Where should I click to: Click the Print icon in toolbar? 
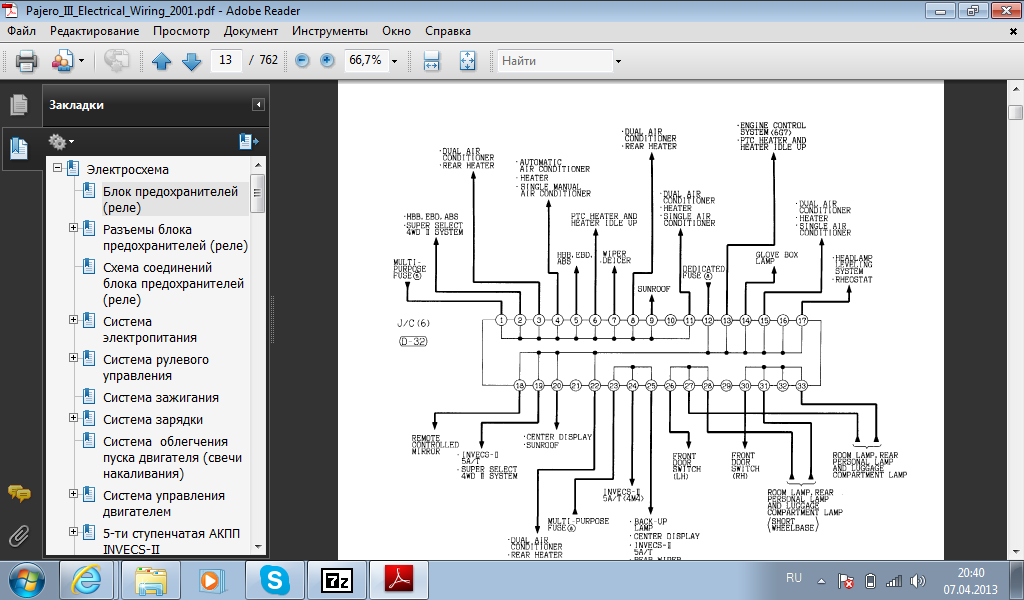[x=27, y=61]
